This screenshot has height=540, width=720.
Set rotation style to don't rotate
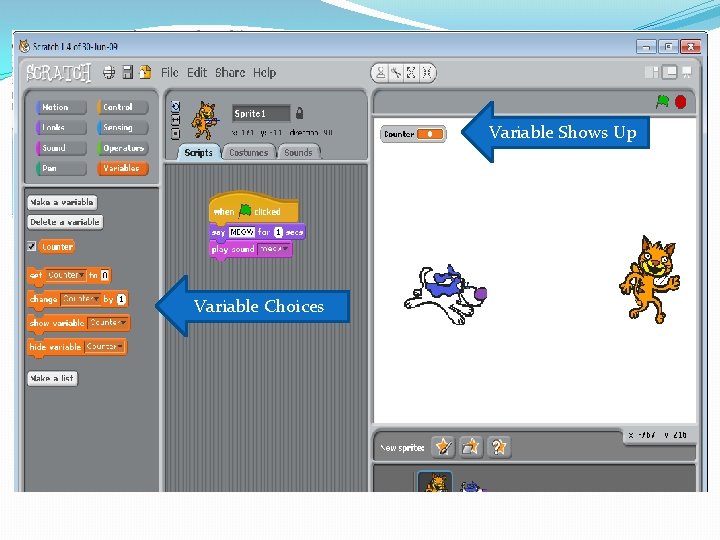pos(175,134)
